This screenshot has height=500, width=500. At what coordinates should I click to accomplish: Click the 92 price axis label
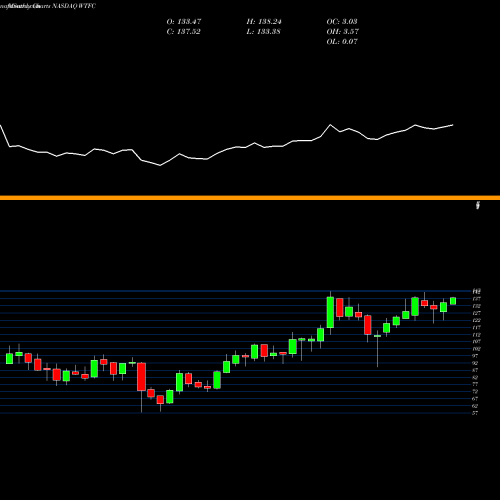point(475,363)
